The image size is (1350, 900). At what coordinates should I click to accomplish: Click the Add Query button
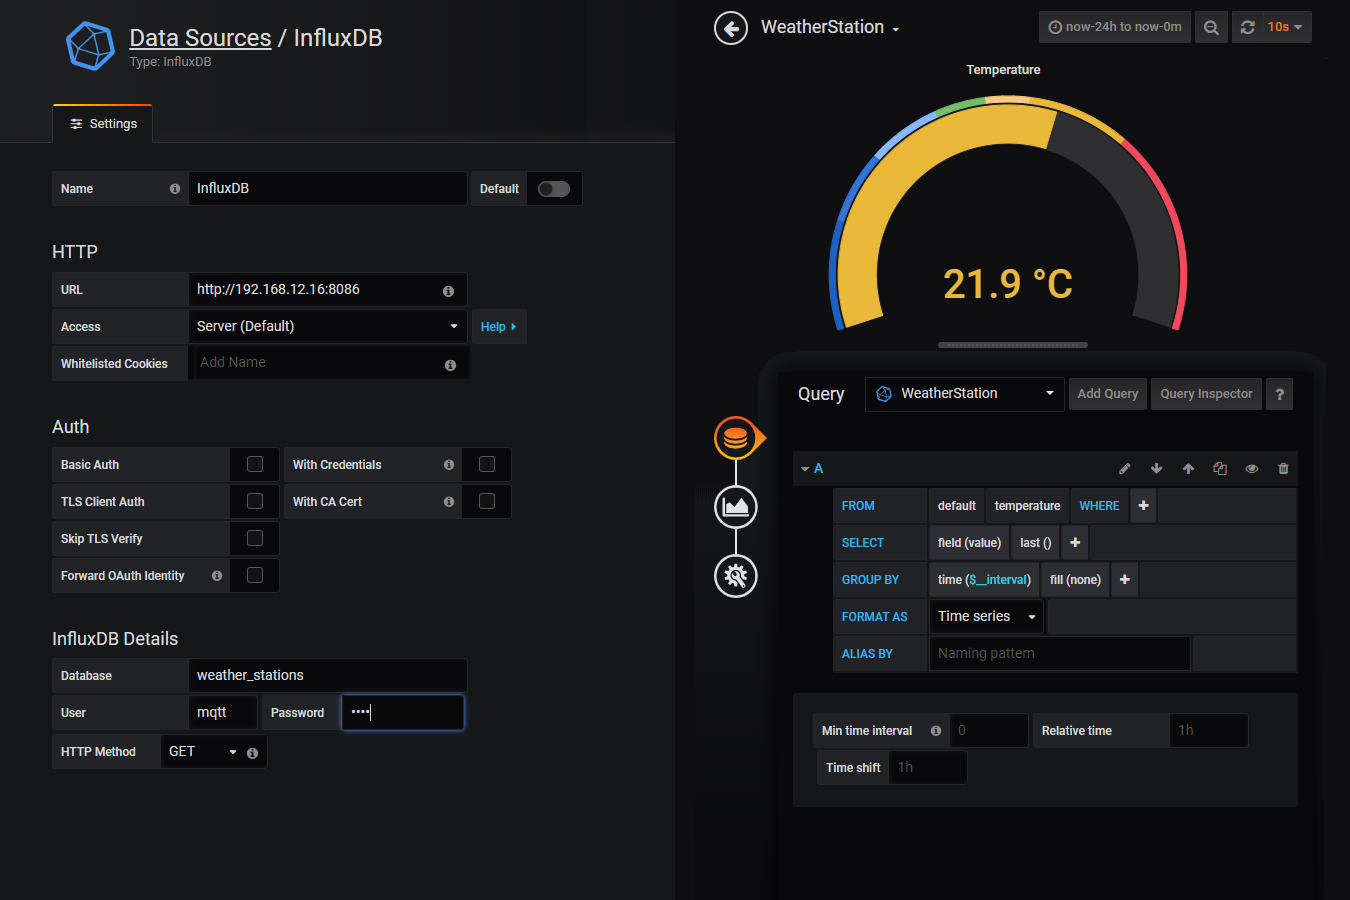click(1108, 394)
